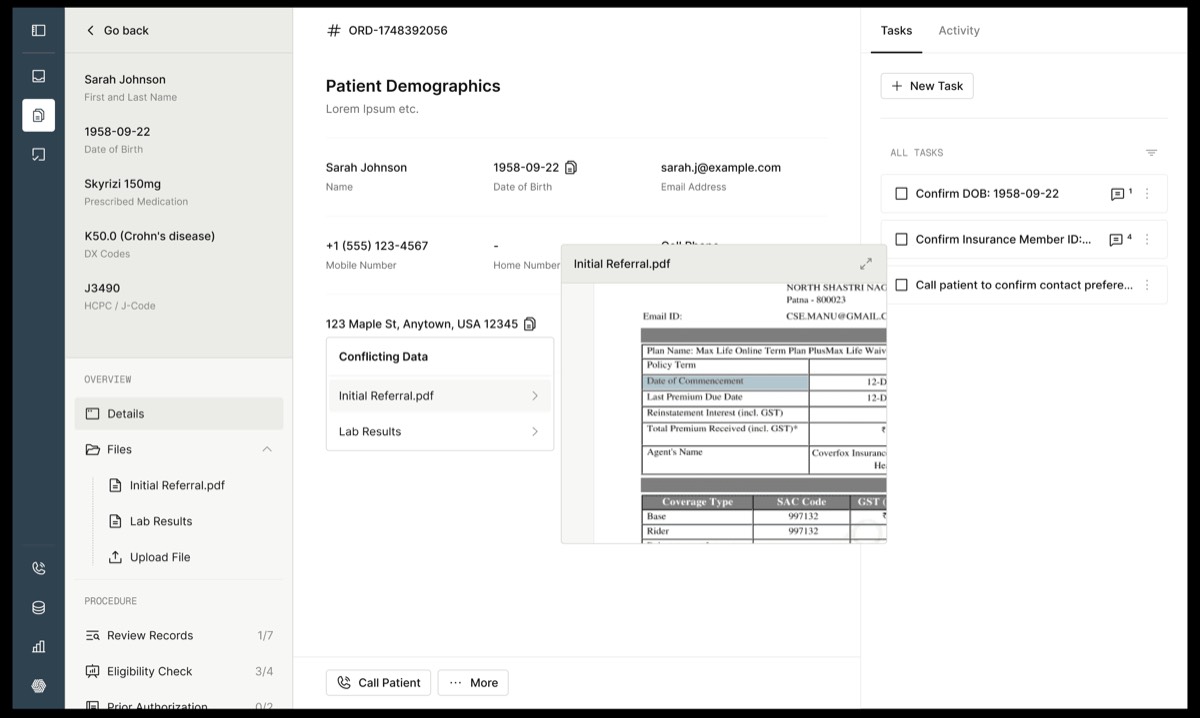Image resolution: width=1200 pixels, height=718 pixels.
Task: Toggle the sidebar panel icon
Action: [38, 30]
